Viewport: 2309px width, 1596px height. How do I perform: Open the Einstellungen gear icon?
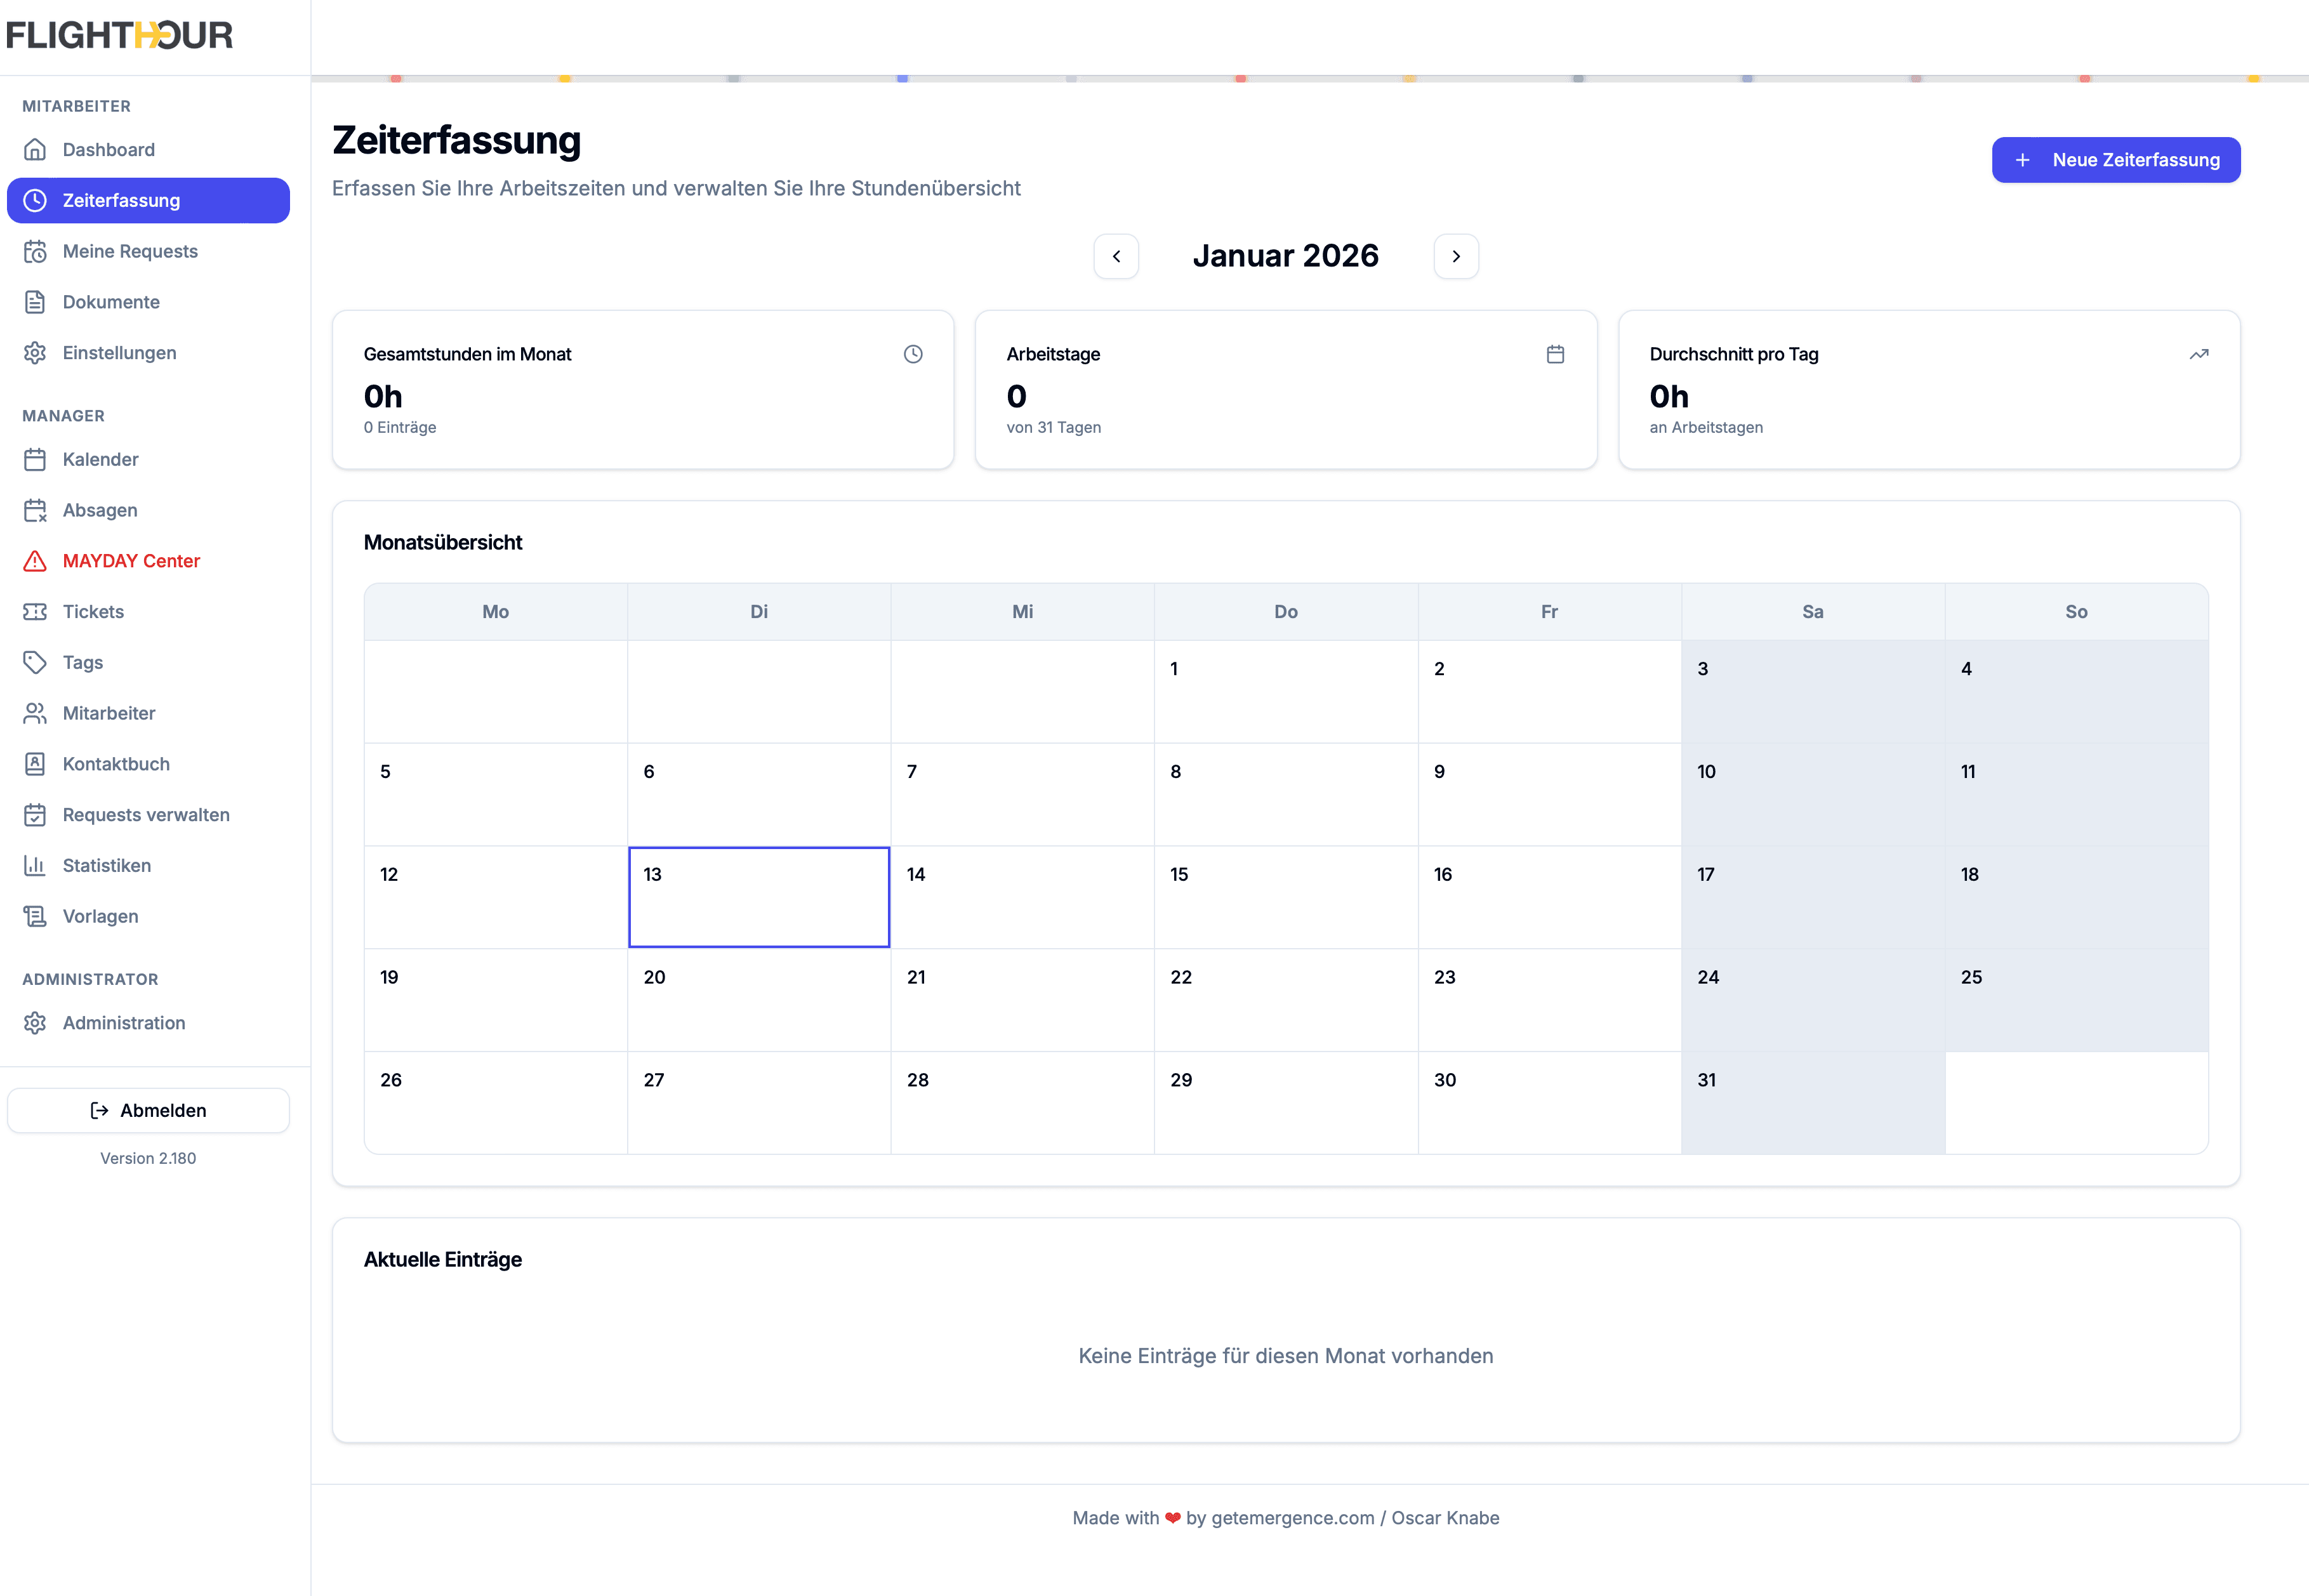click(36, 352)
